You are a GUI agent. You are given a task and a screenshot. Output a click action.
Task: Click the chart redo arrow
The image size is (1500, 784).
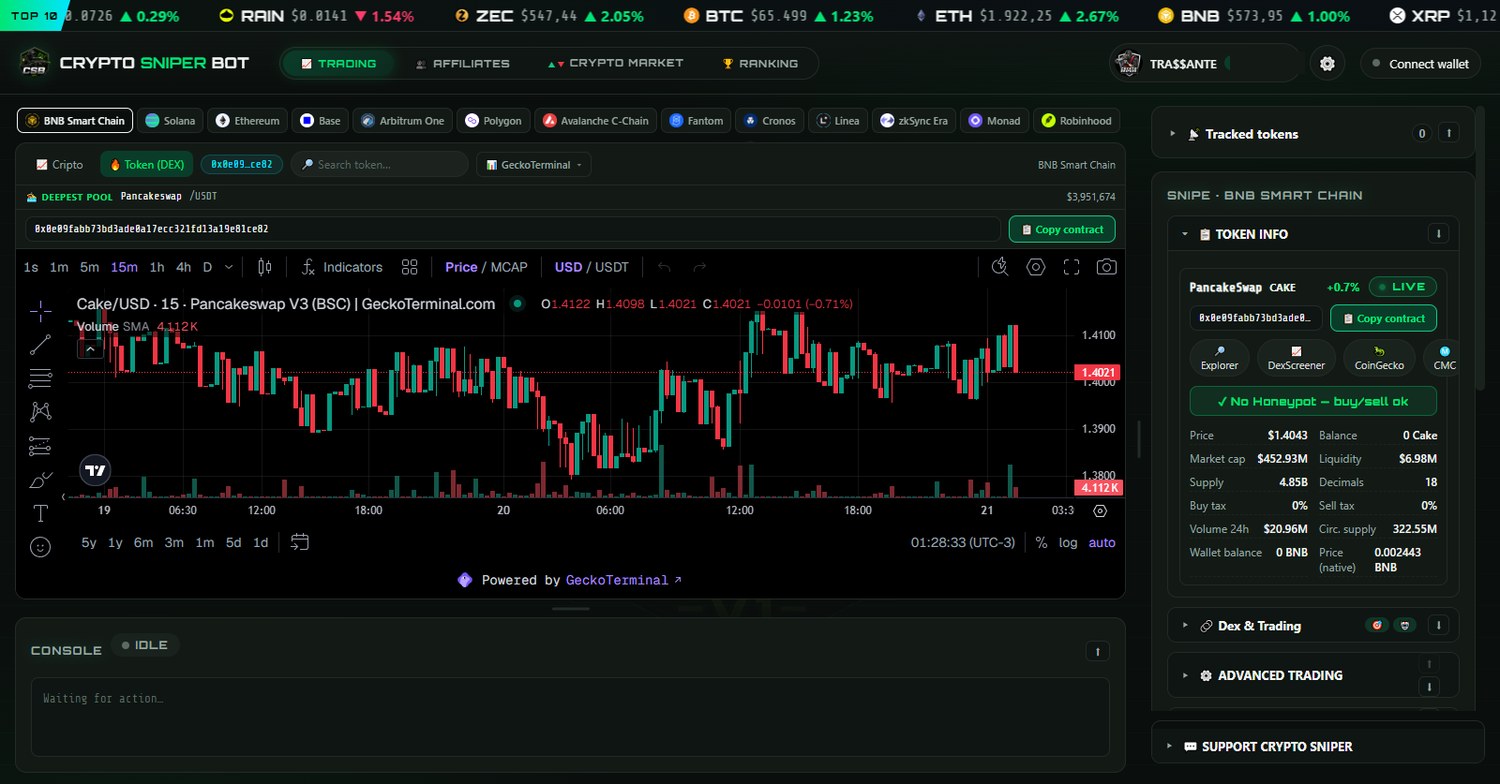pyautogui.click(x=699, y=267)
